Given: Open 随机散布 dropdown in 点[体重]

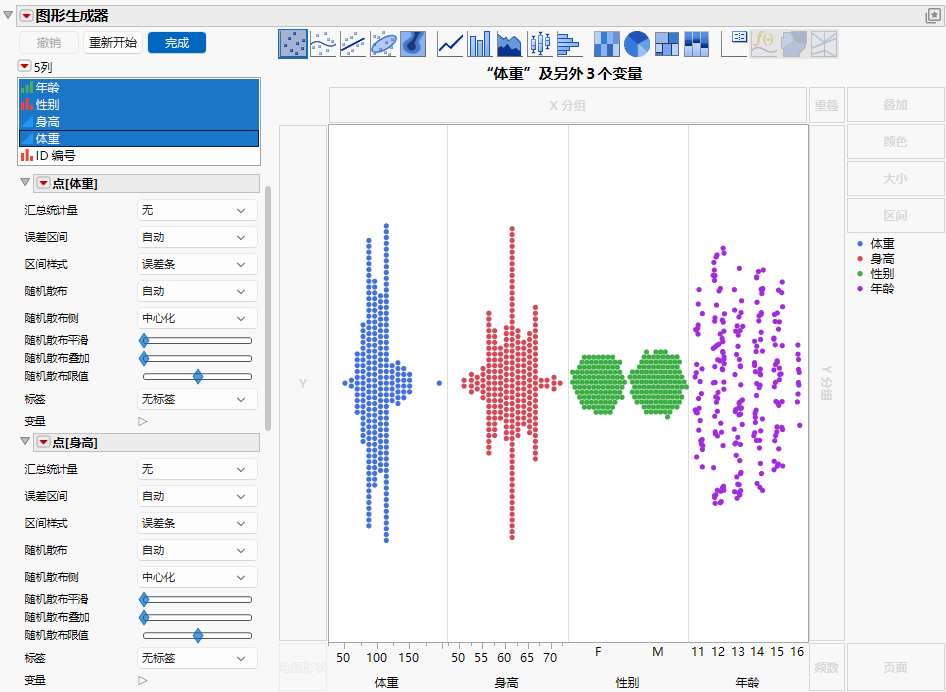Looking at the screenshot, I should pyautogui.click(x=197, y=291).
